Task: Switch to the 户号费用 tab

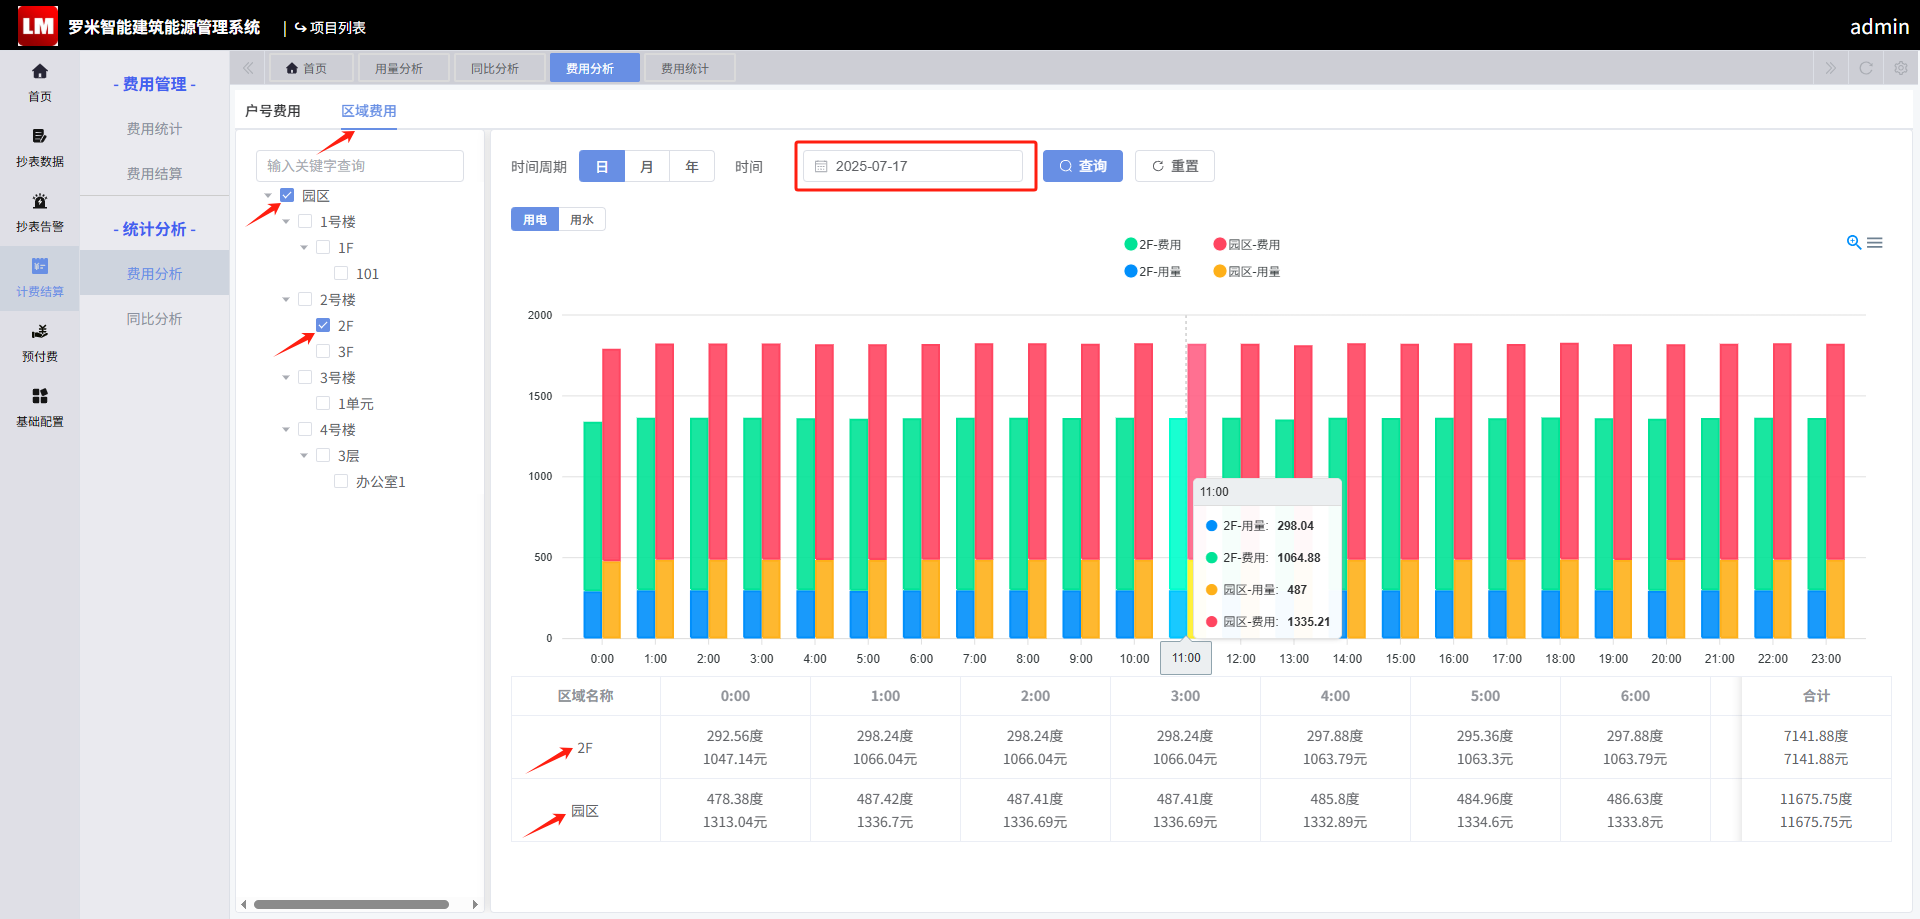Action: tap(273, 111)
